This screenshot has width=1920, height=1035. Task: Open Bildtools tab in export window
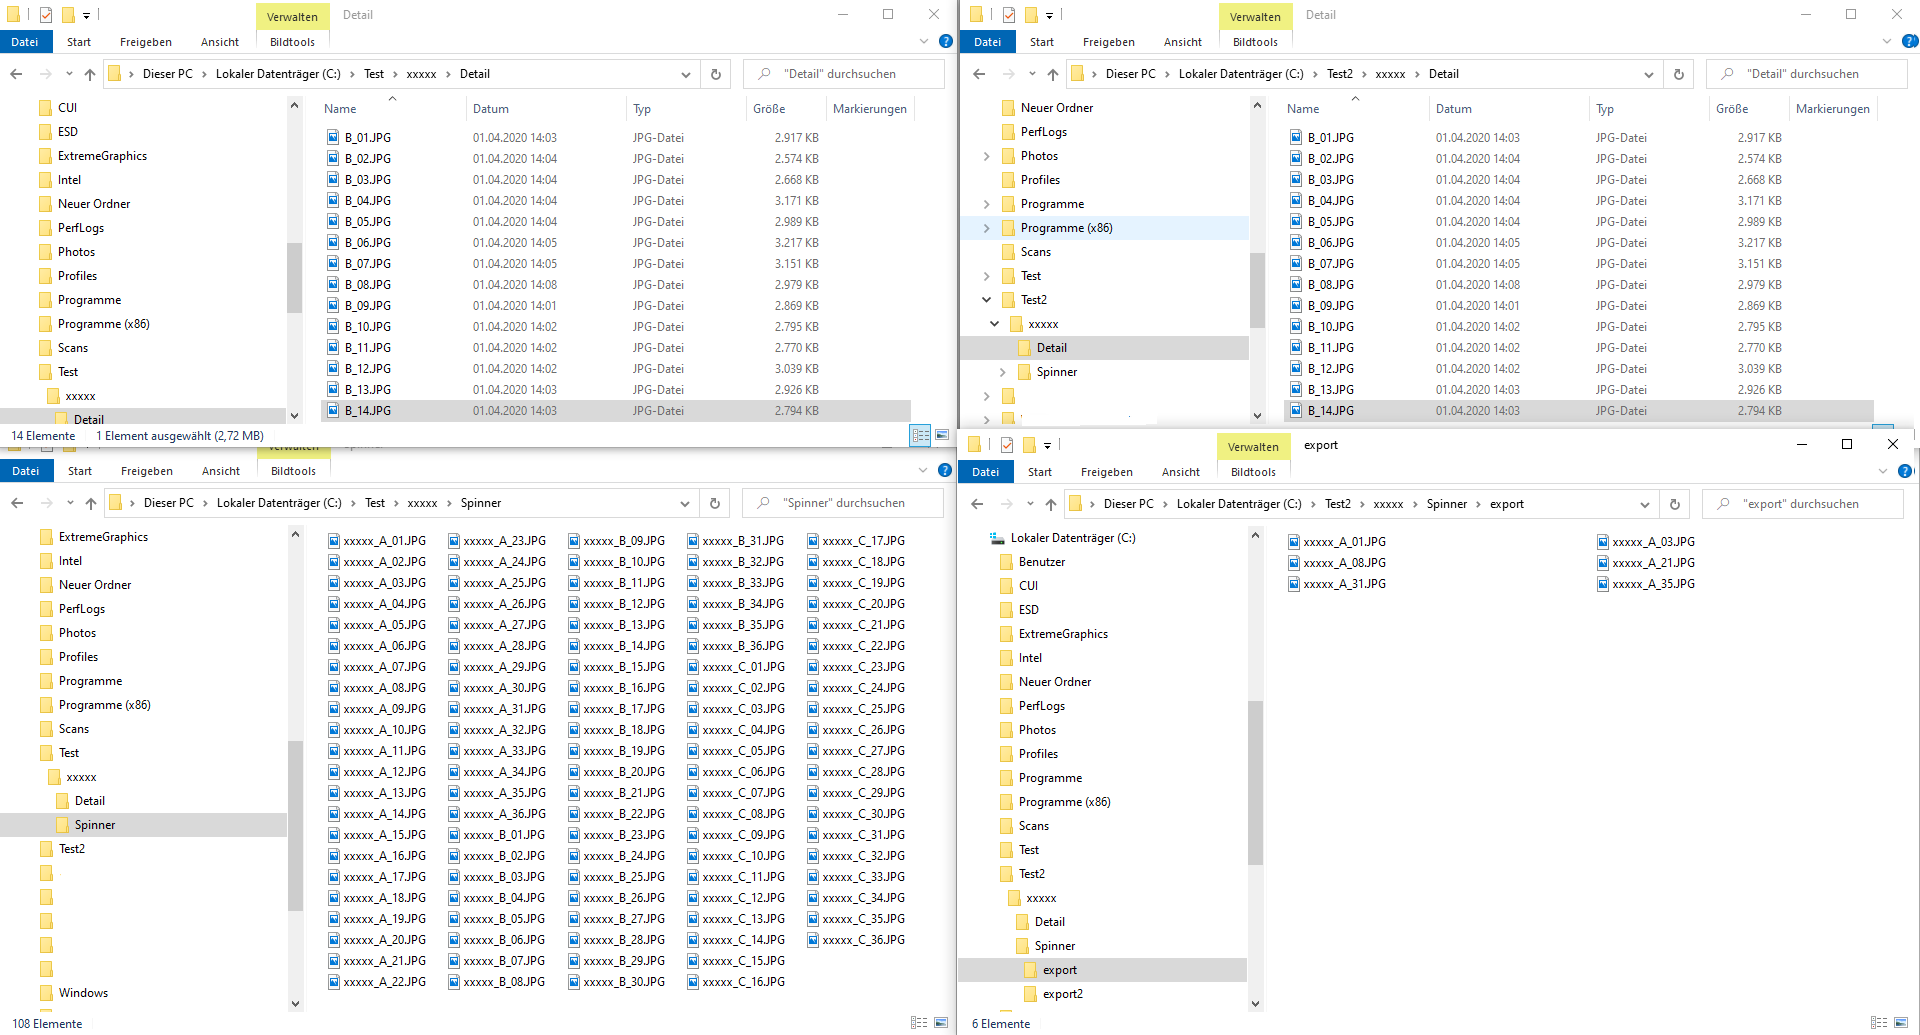1253,472
